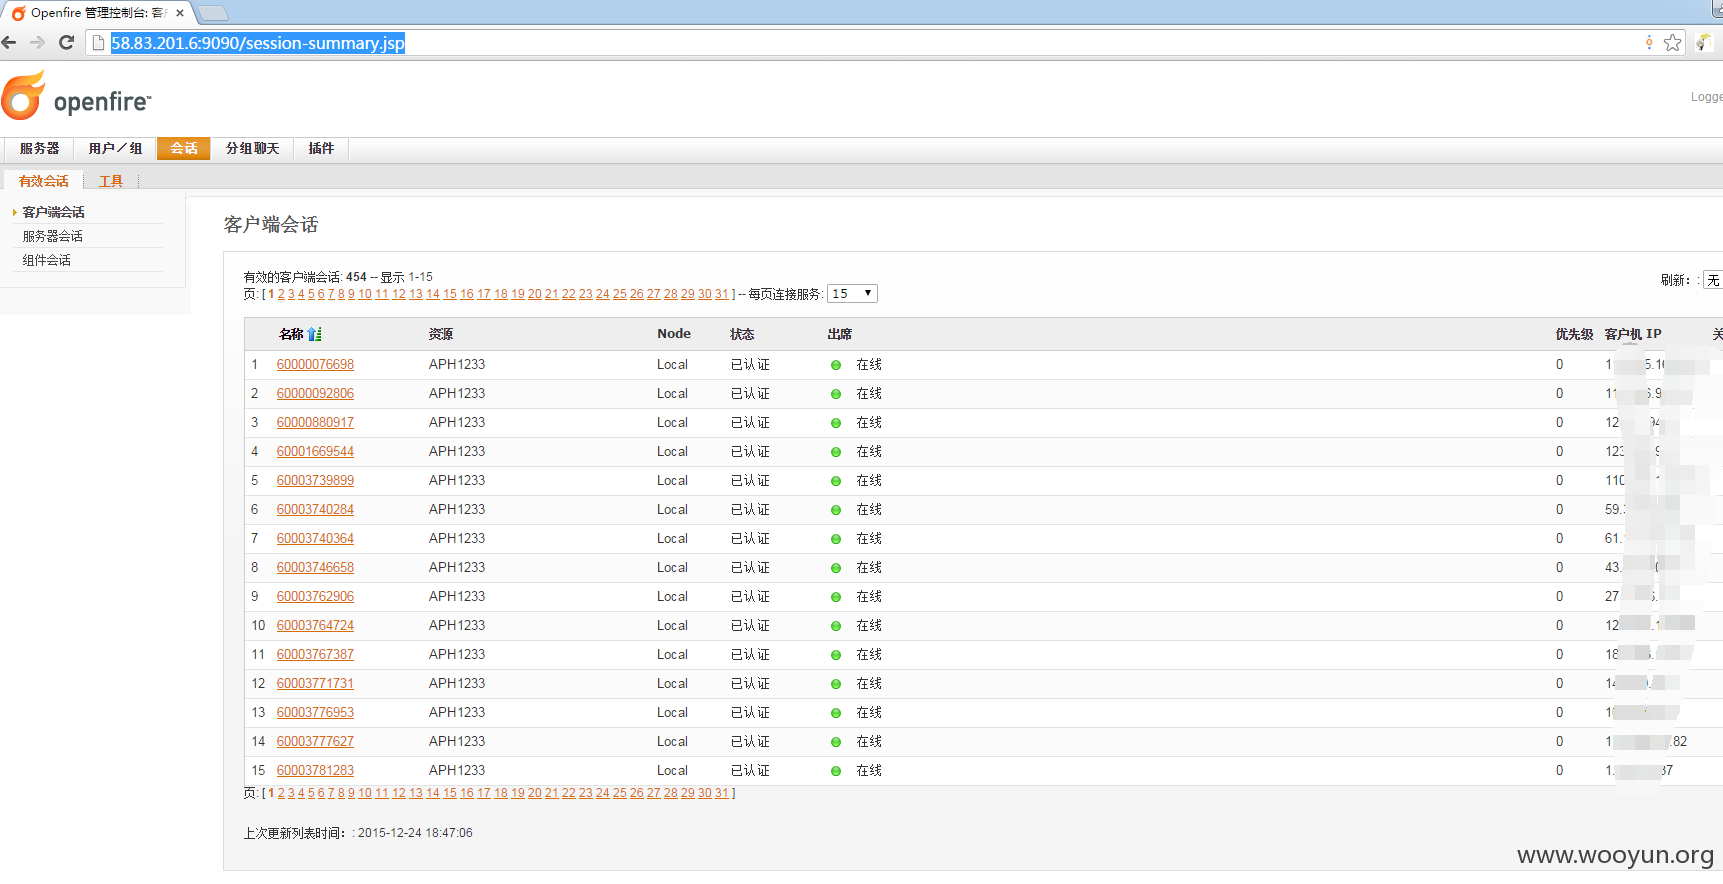Click APH1233 resource in row 1
Screen dimensions: 1723x884
[457, 365]
